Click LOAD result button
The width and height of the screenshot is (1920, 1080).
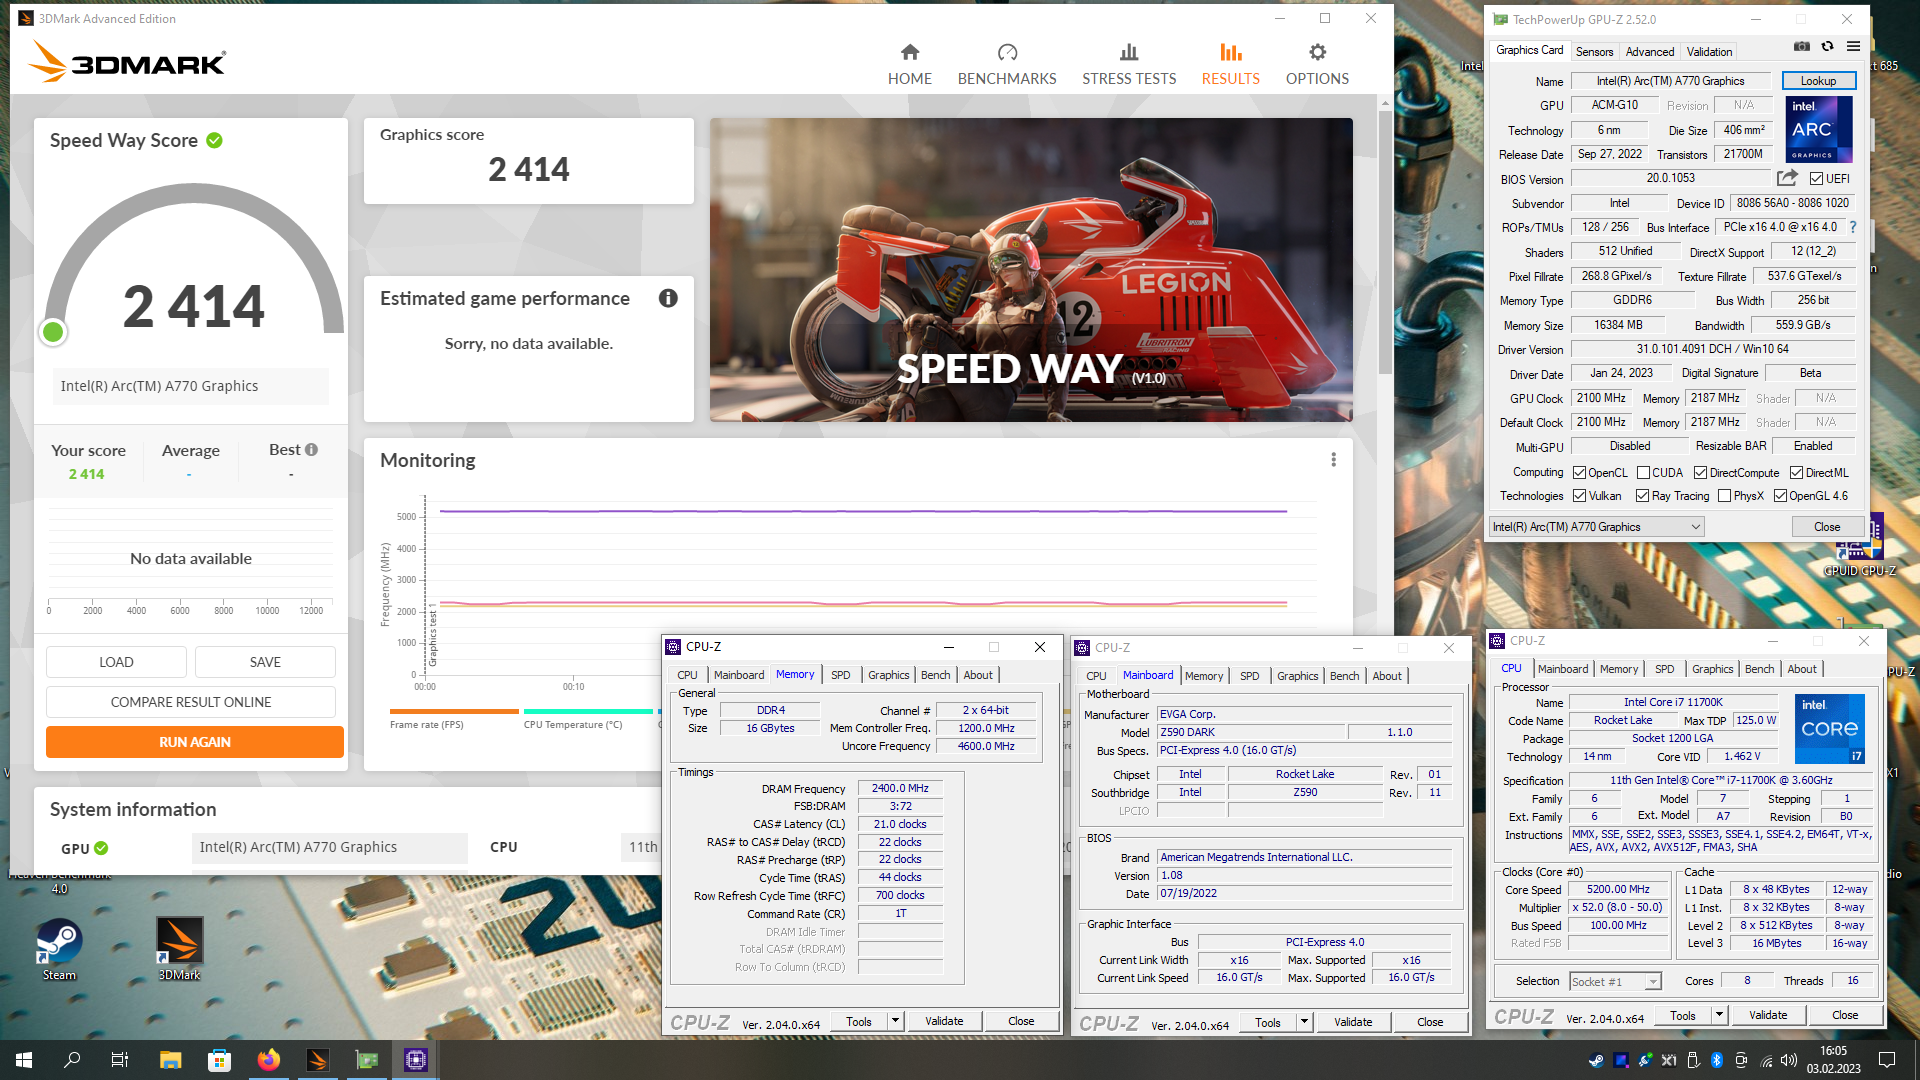point(116,662)
